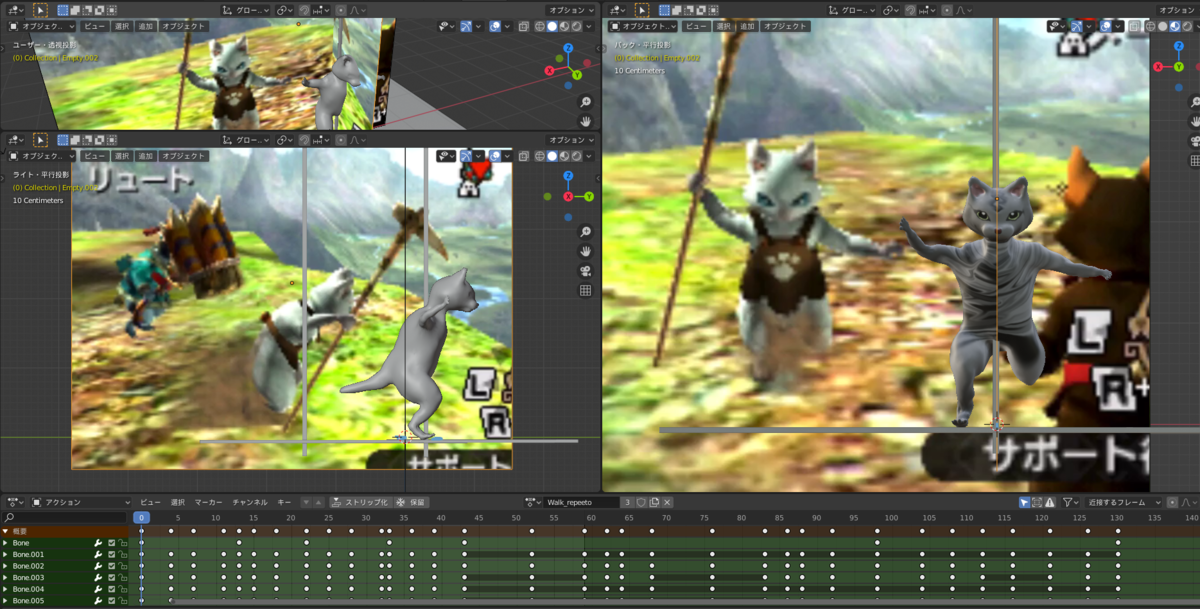
Task: Switch perspective viewport to rendered shading
Action: click(576, 26)
